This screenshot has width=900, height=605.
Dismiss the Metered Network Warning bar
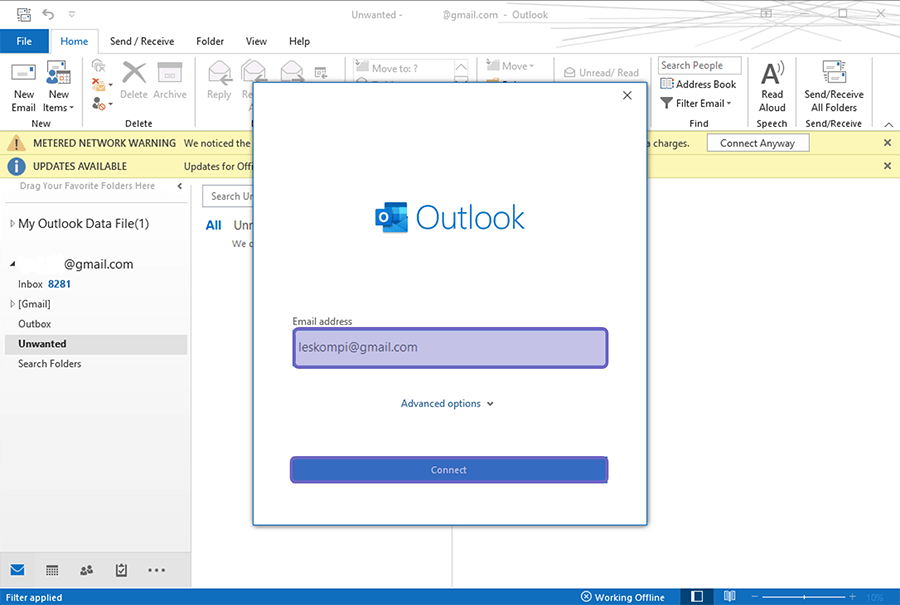coord(887,142)
